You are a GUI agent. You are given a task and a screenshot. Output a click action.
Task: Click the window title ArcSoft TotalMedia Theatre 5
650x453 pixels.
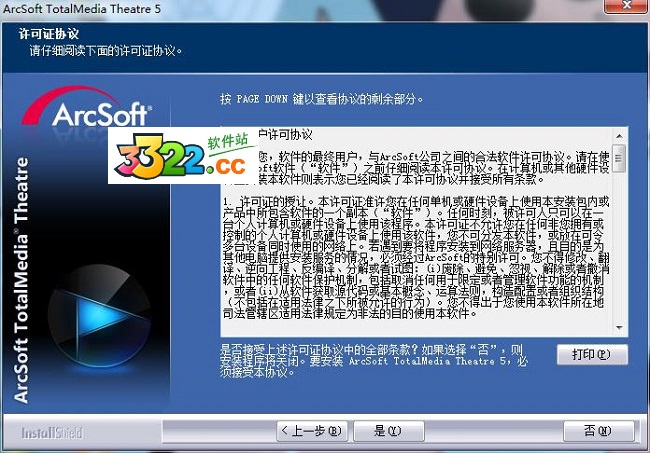[x=82, y=8]
